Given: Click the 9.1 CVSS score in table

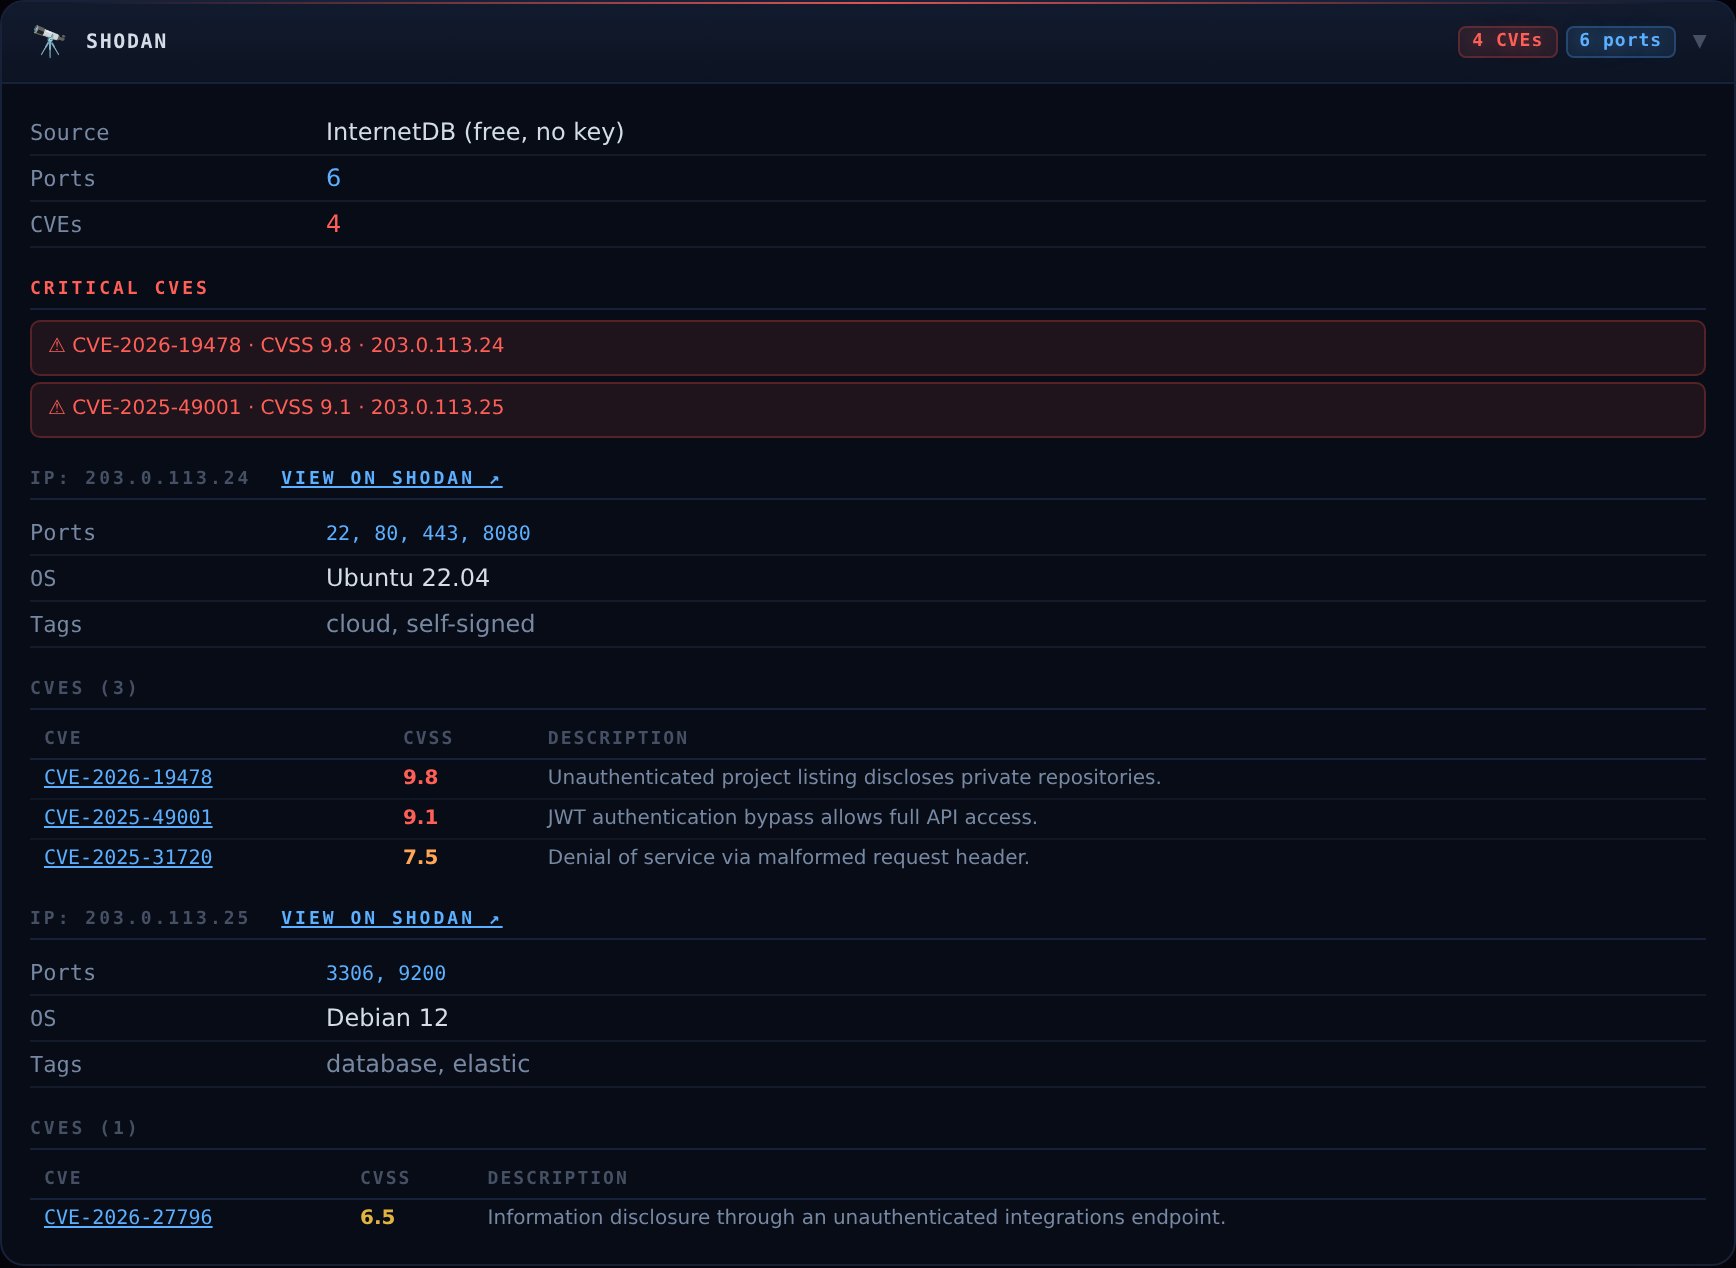Looking at the screenshot, I should click(x=421, y=817).
